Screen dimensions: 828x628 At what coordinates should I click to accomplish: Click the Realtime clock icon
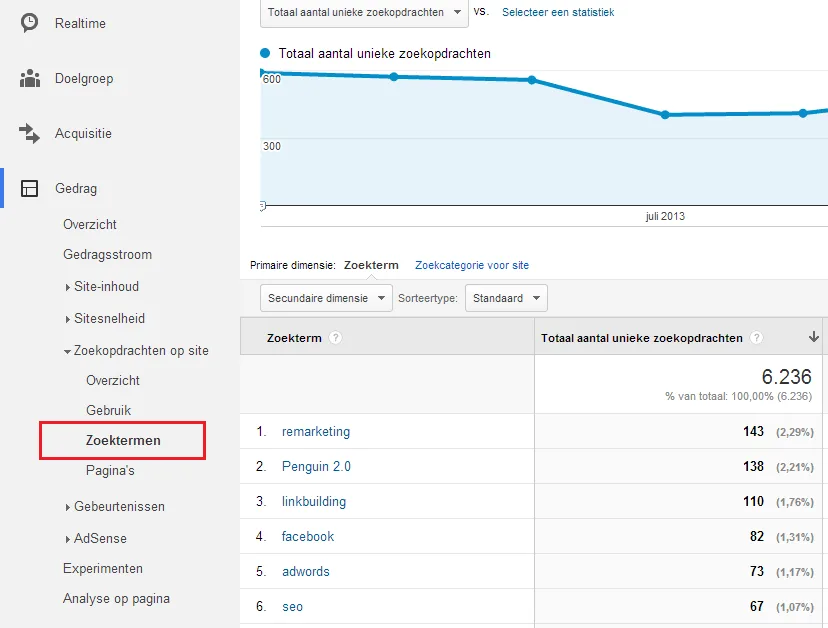(x=29, y=23)
